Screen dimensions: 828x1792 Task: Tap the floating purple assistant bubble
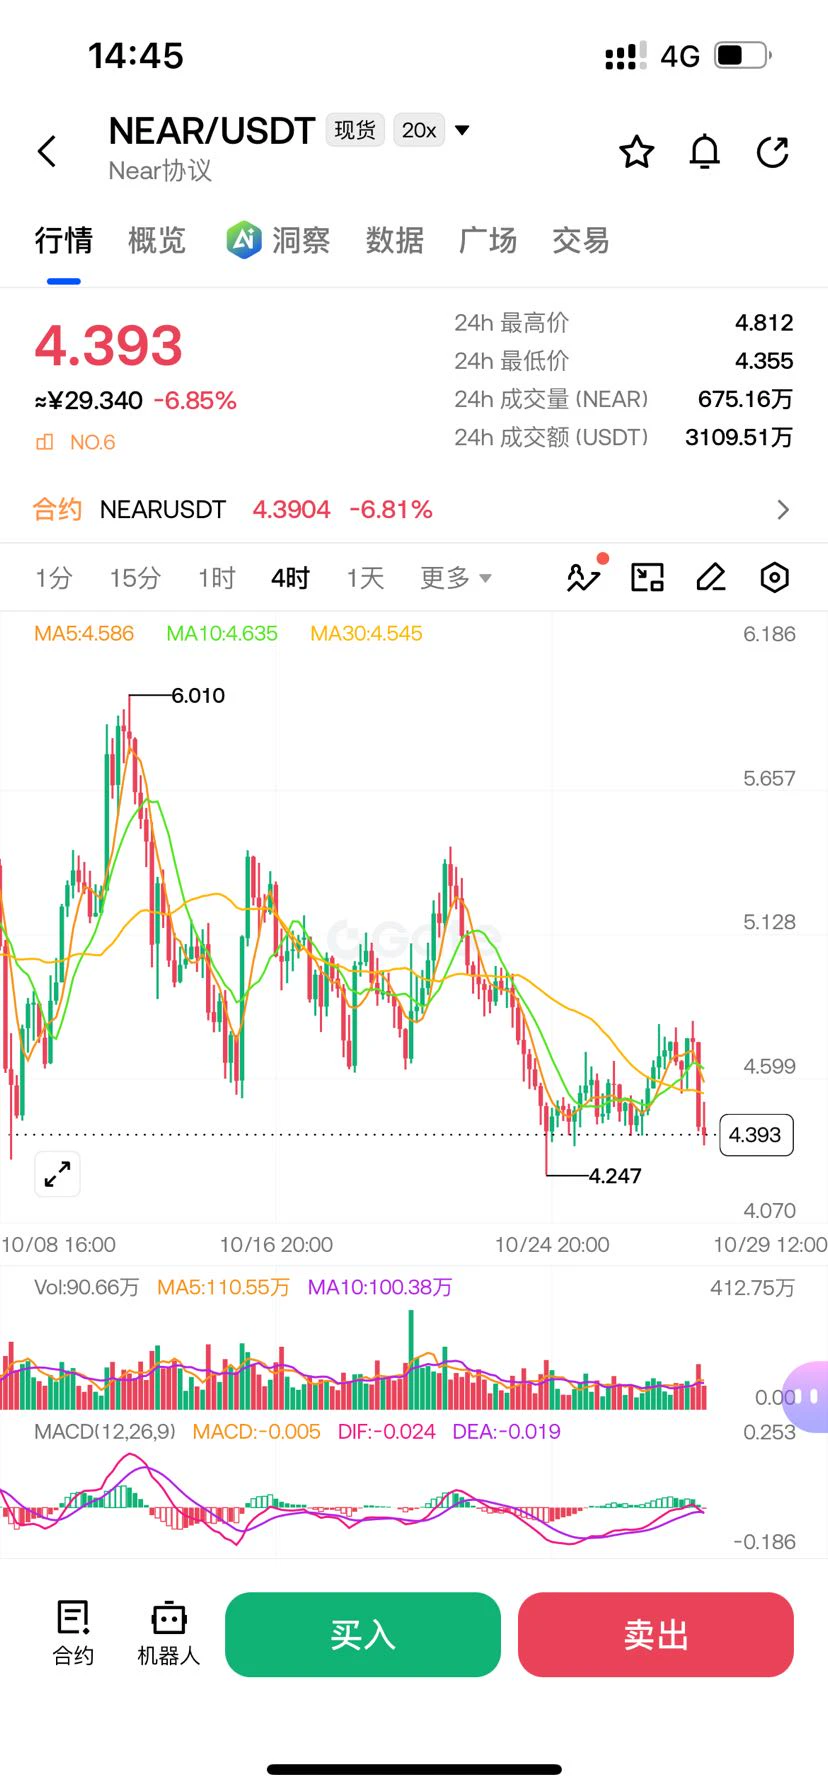click(806, 1396)
